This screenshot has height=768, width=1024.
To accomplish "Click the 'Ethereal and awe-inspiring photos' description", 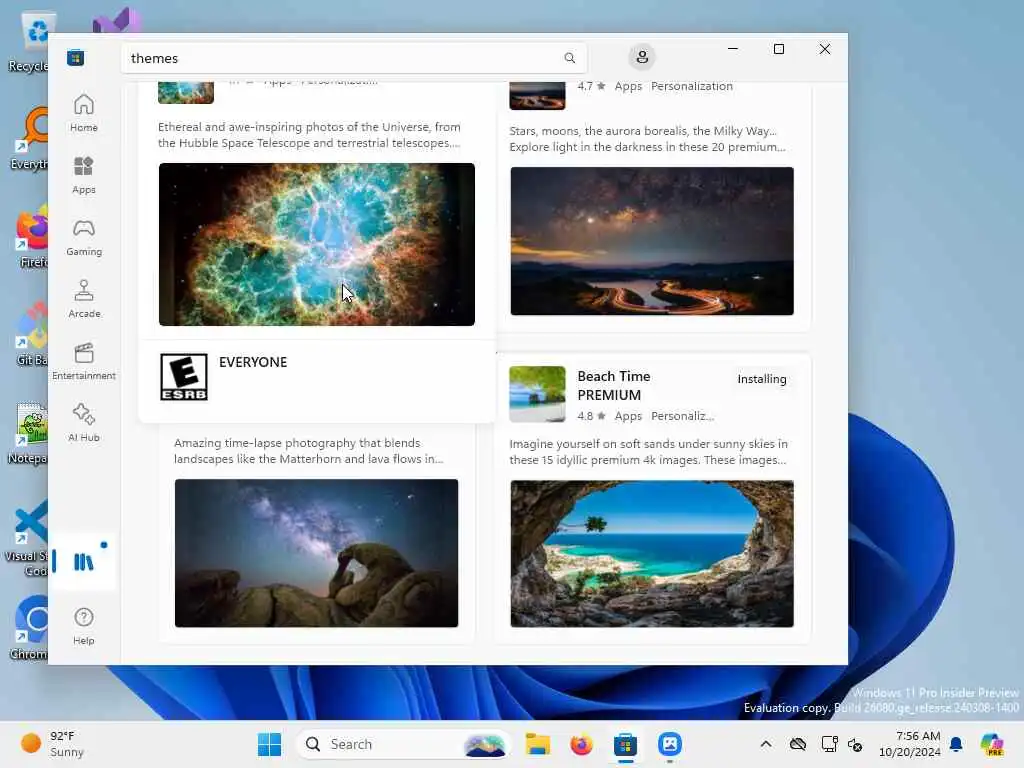I will tap(309, 135).
